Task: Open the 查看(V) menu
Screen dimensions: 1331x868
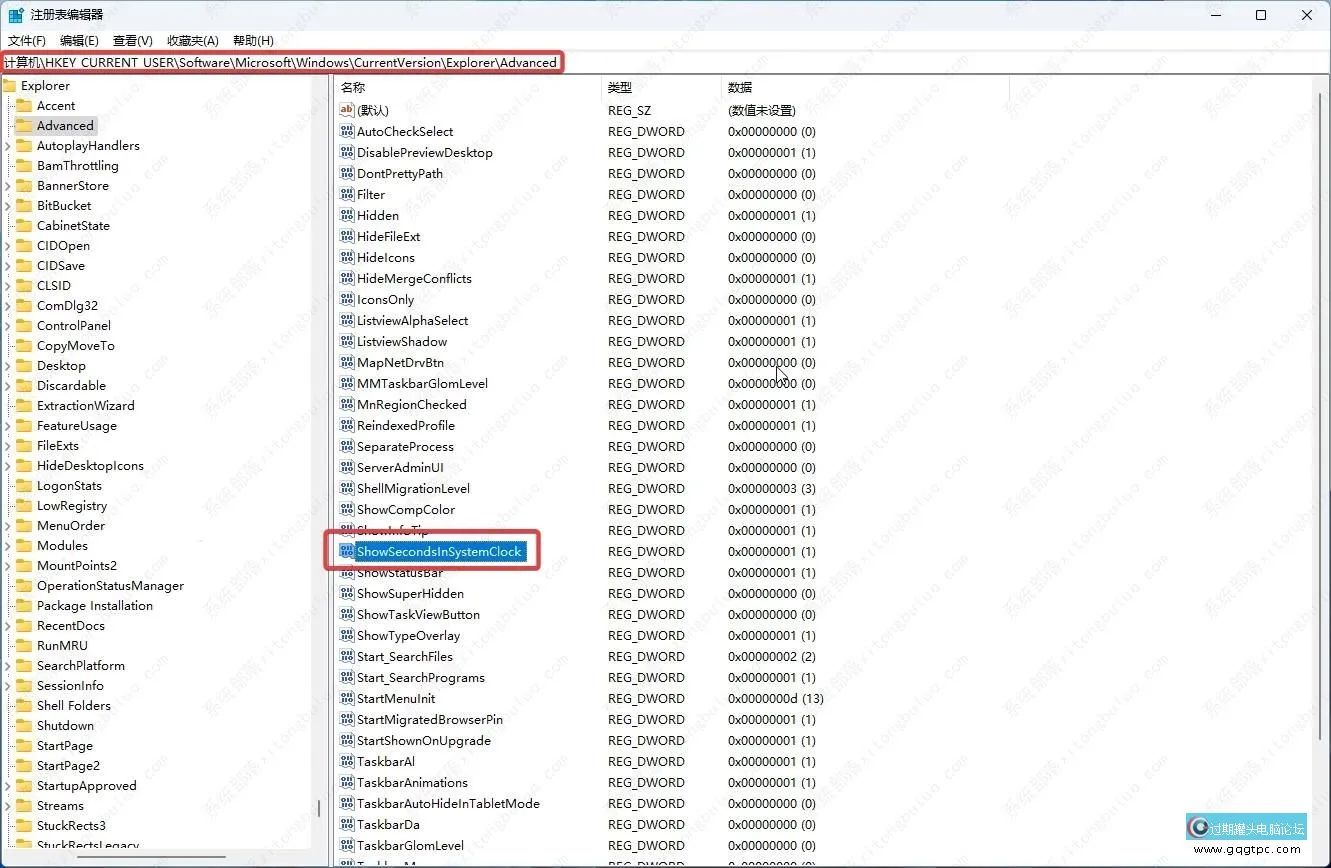Action: [x=133, y=40]
